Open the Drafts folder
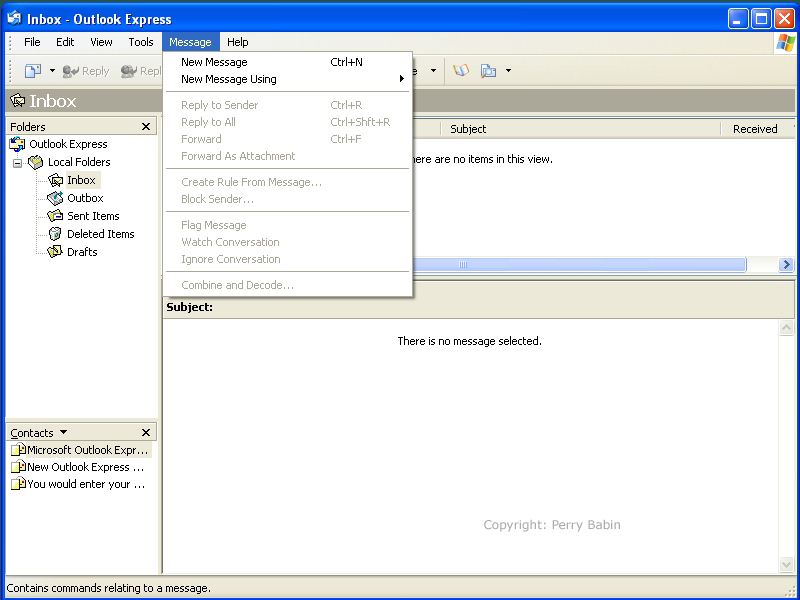The image size is (800, 600). pos(81,252)
